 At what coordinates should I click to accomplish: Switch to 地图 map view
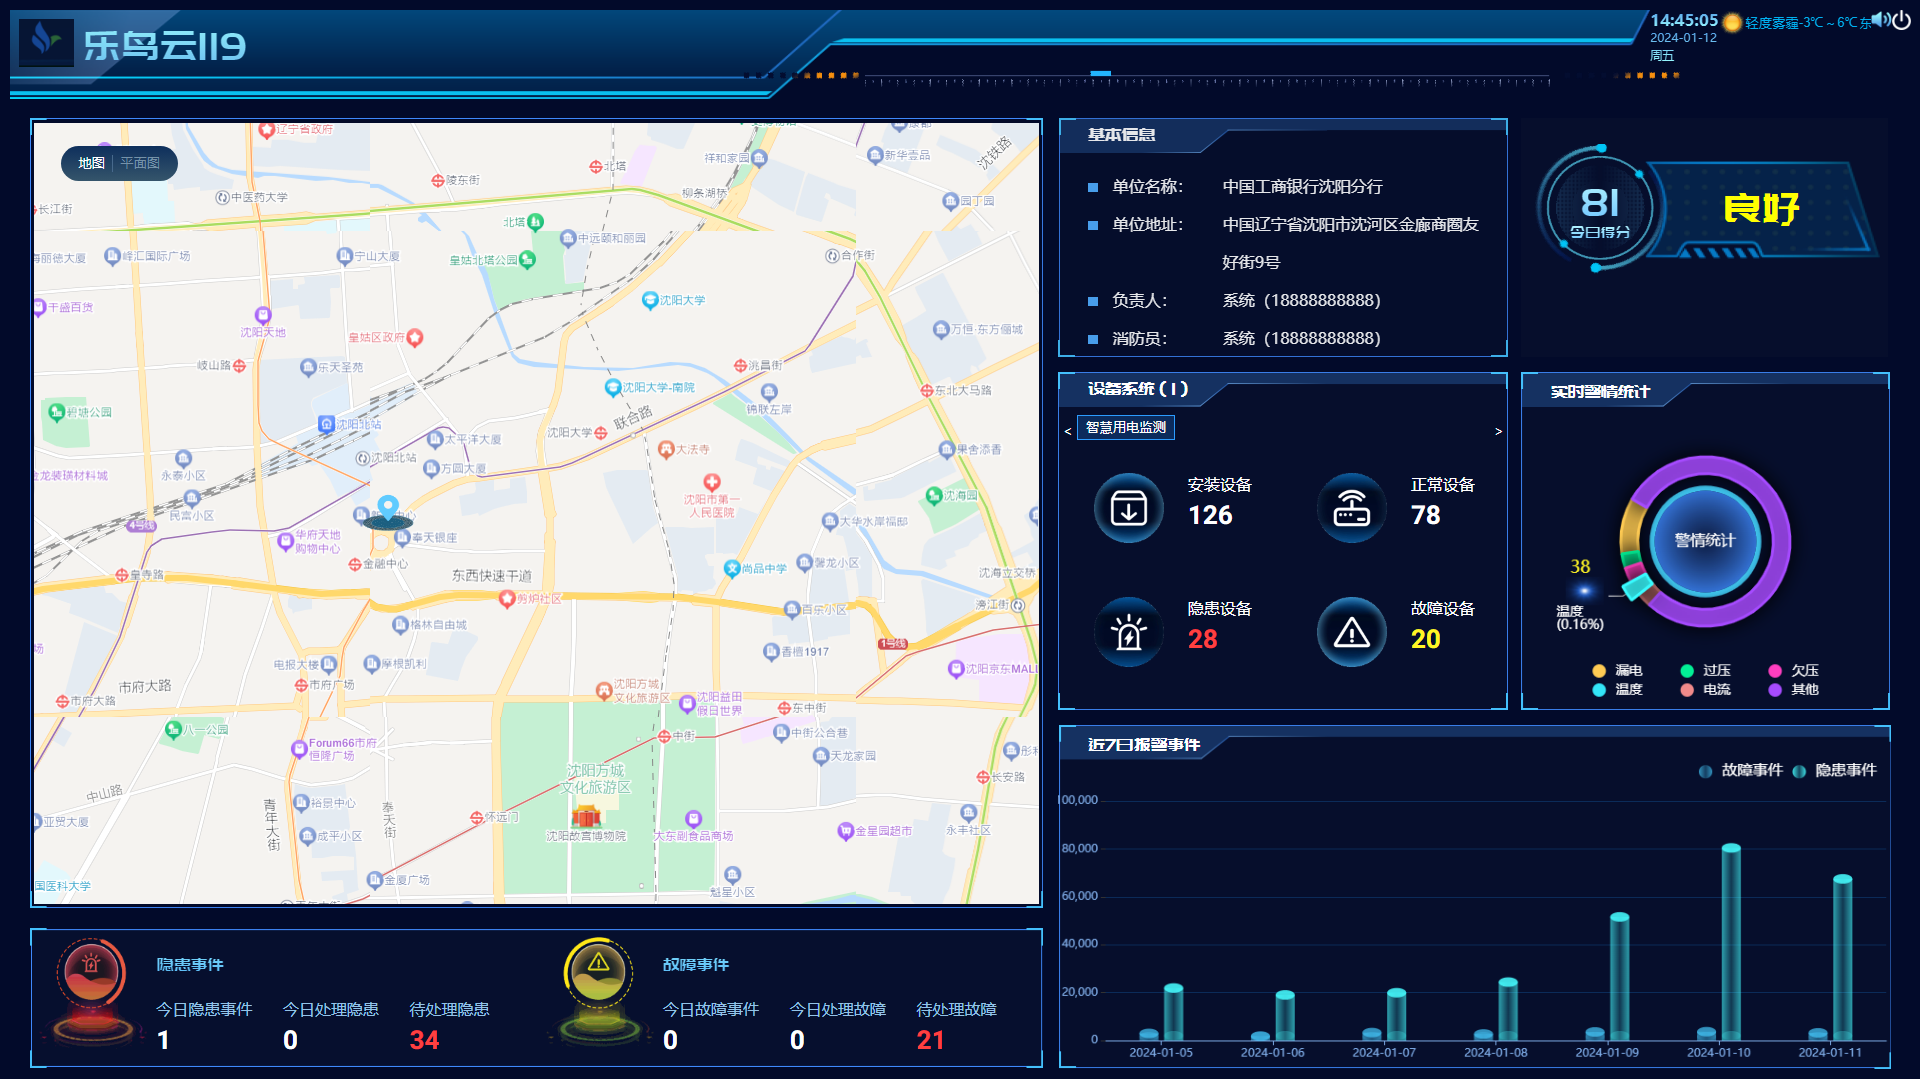point(91,163)
